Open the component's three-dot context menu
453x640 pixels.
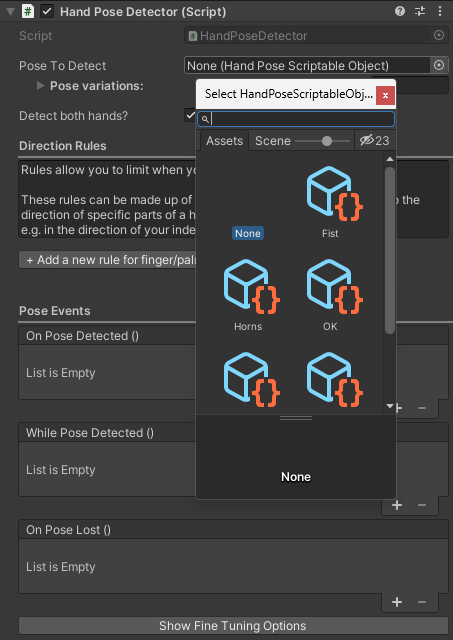click(440, 11)
